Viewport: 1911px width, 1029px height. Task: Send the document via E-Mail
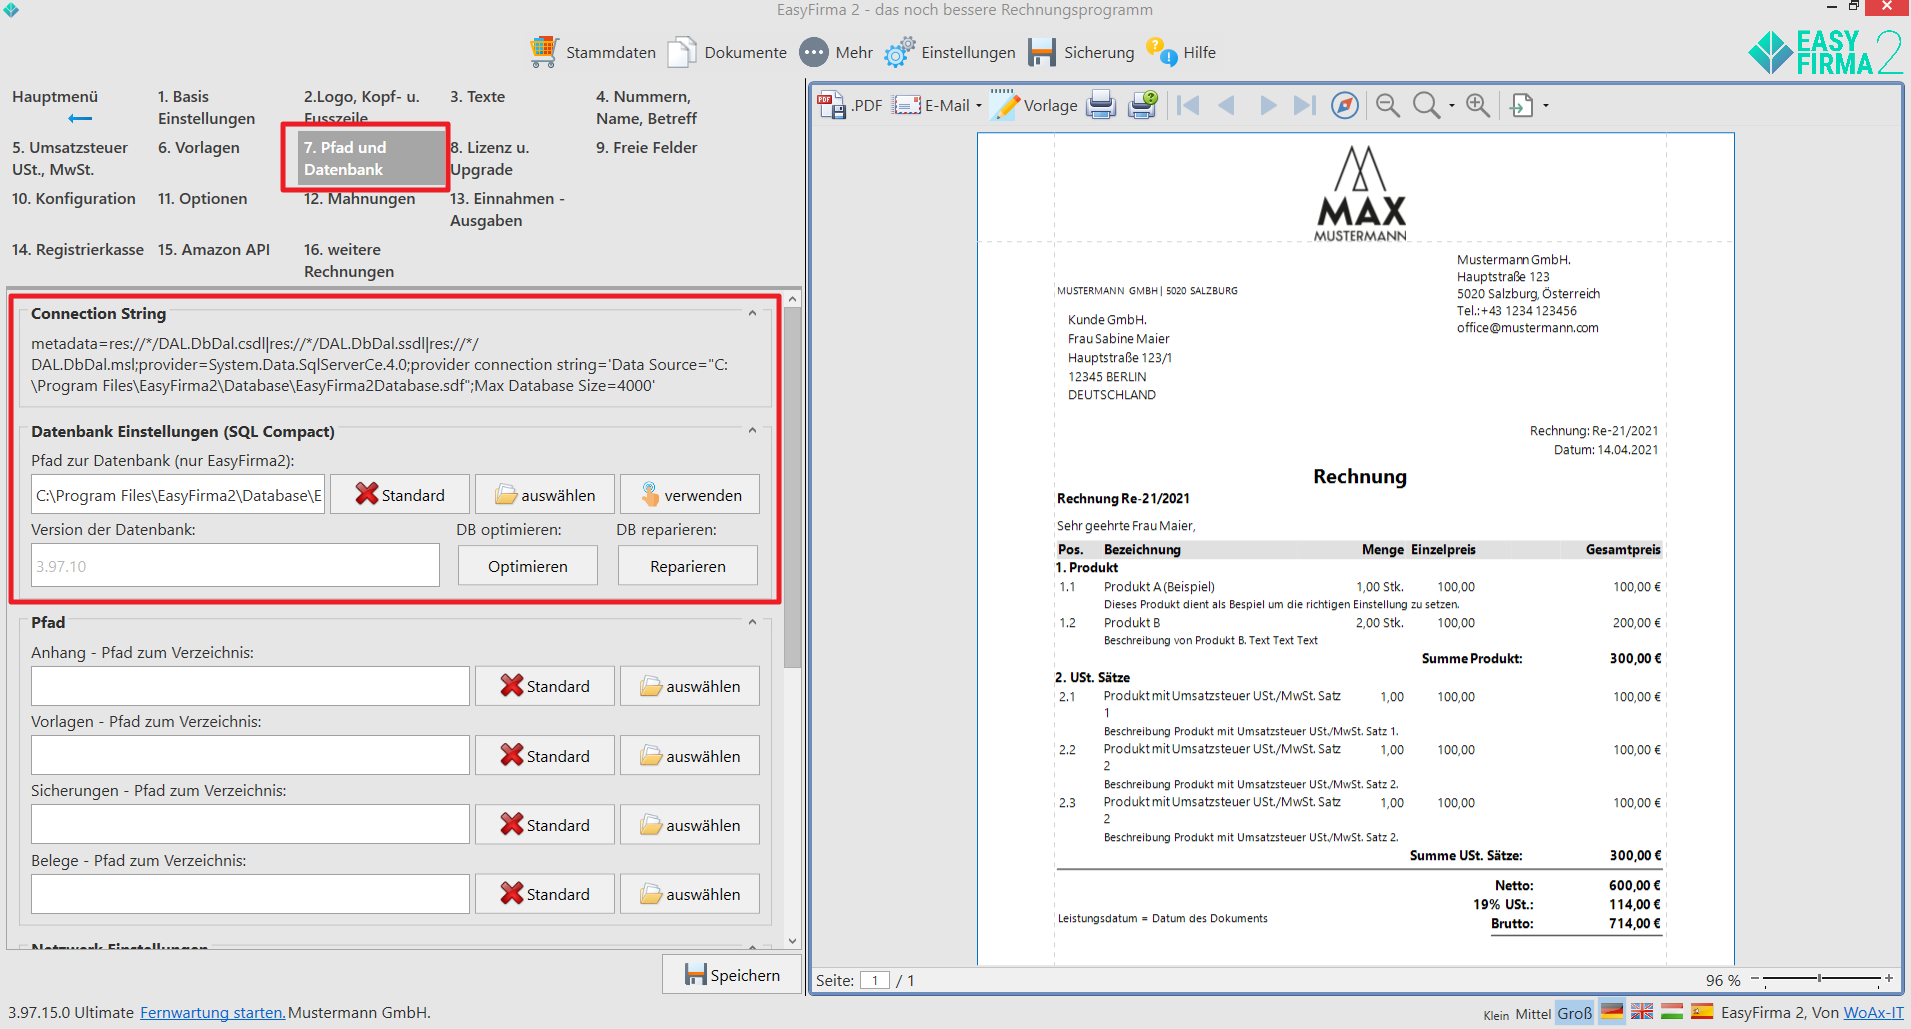point(931,105)
